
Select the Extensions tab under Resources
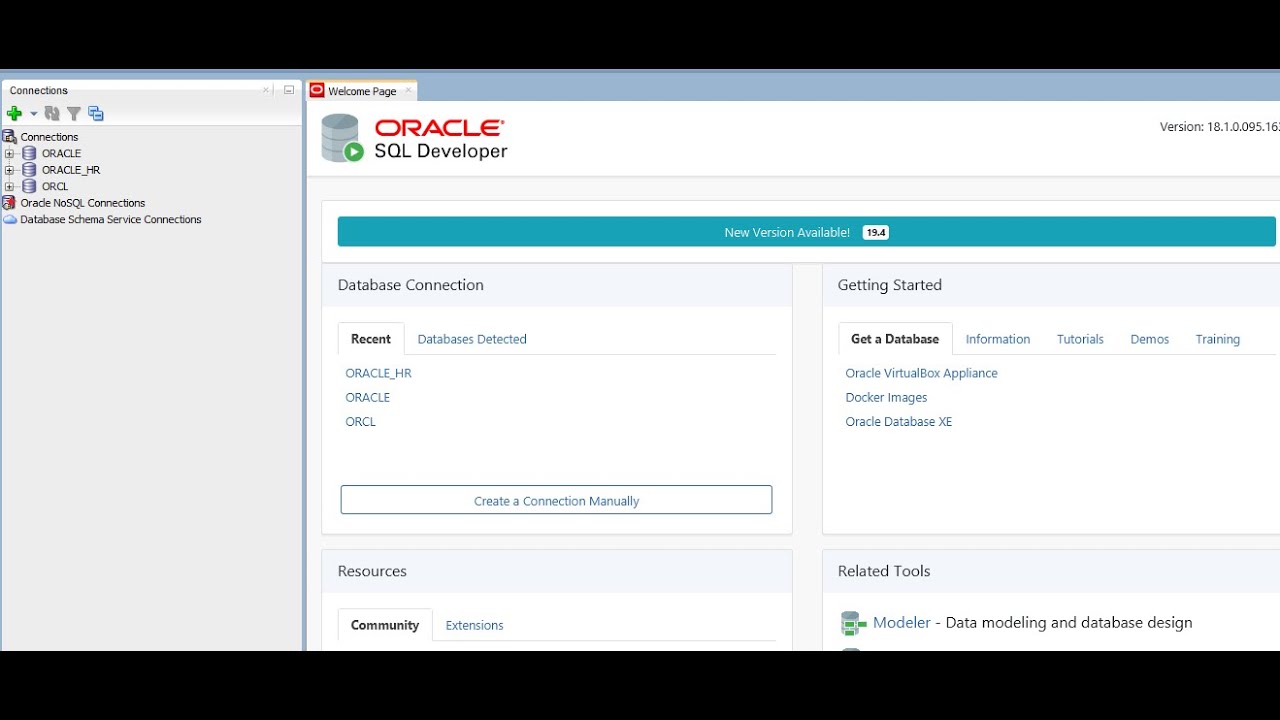coord(474,625)
